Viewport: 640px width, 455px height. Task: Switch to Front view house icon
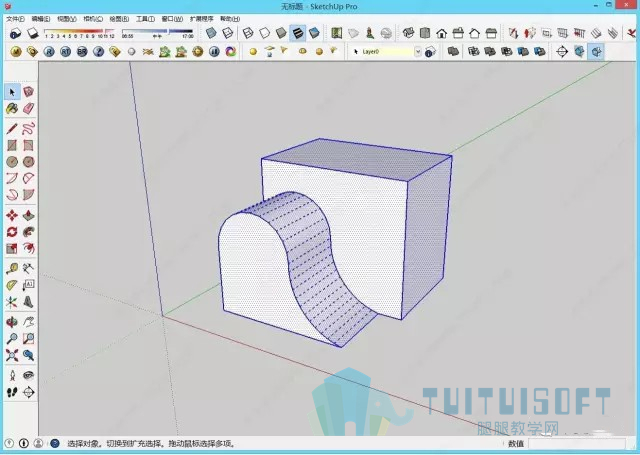point(441,33)
